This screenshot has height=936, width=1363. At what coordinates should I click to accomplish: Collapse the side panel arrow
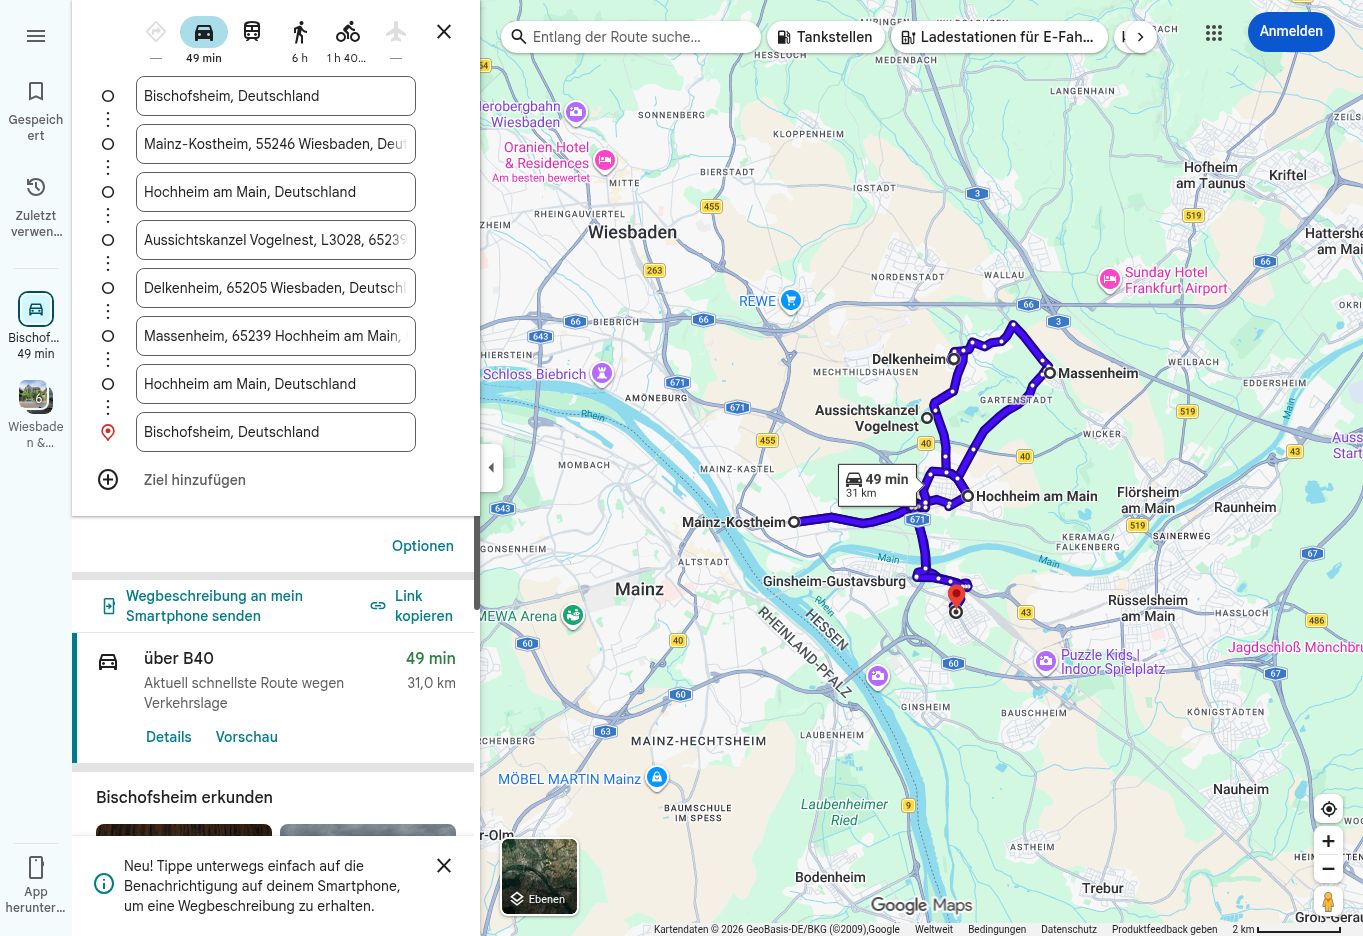tap(491, 467)
